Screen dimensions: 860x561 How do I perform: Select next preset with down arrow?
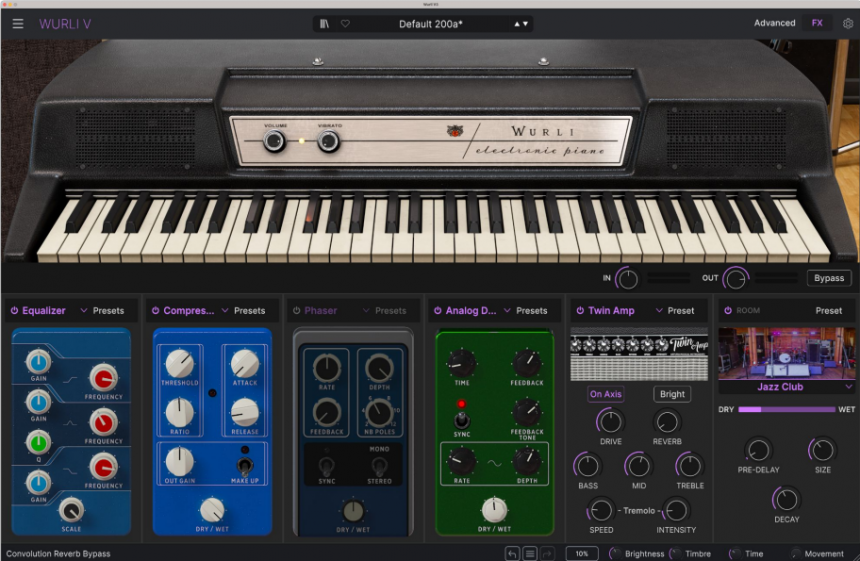[x=525, y=24]
